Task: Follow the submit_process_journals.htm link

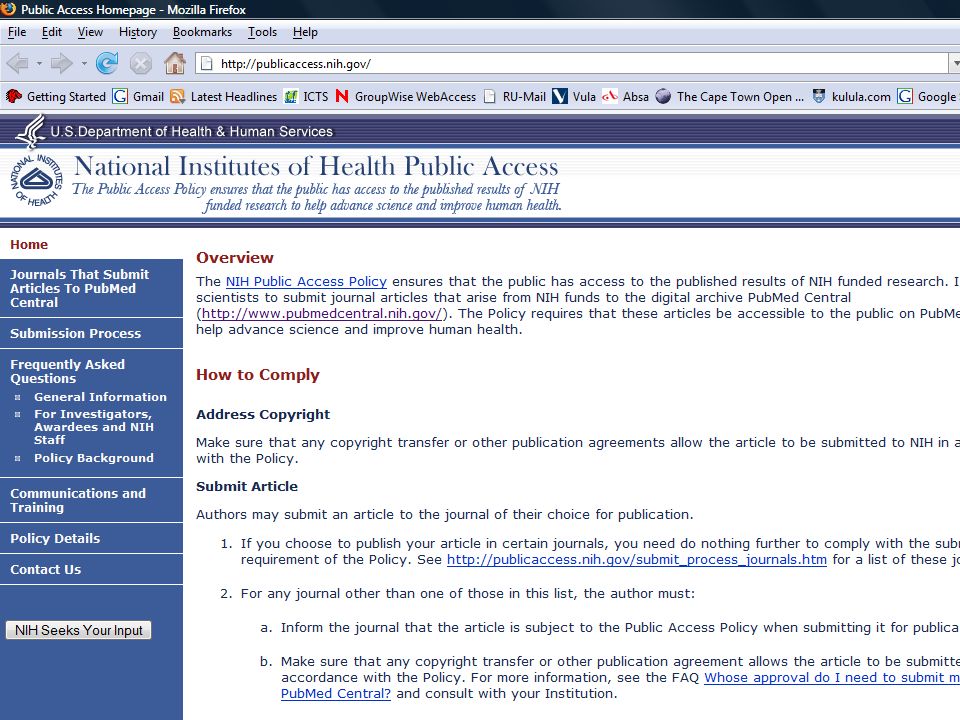Action: point(637,560)
